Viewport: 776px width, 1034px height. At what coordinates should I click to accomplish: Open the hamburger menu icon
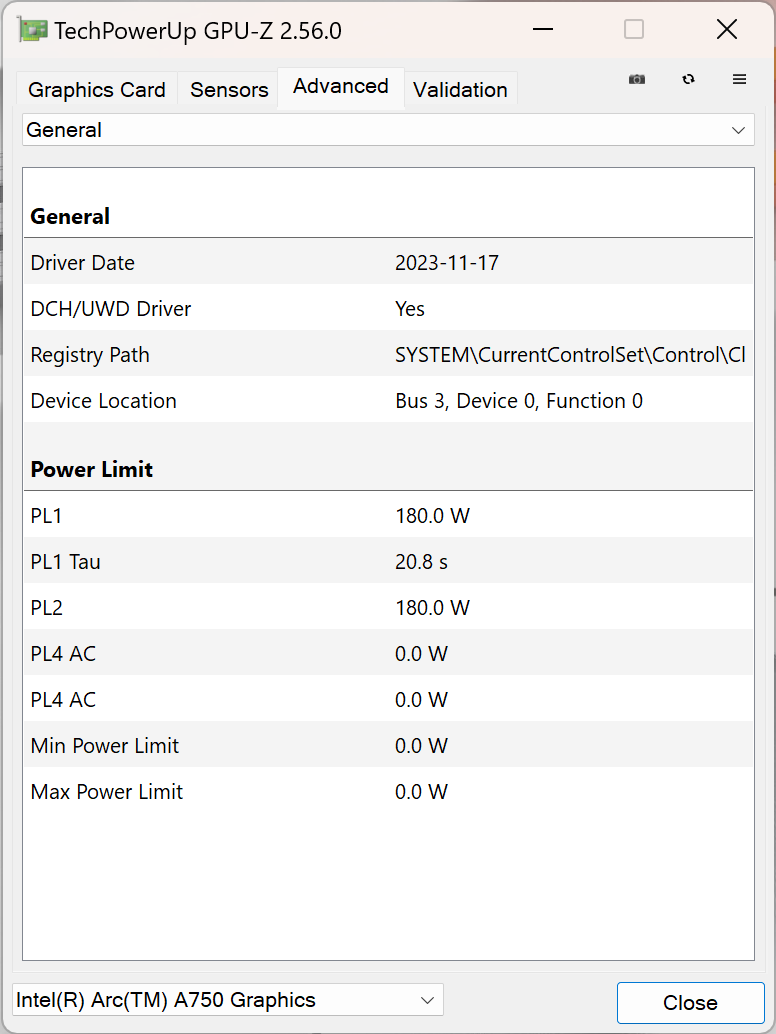pyautogui.click(x=740, y=79)
